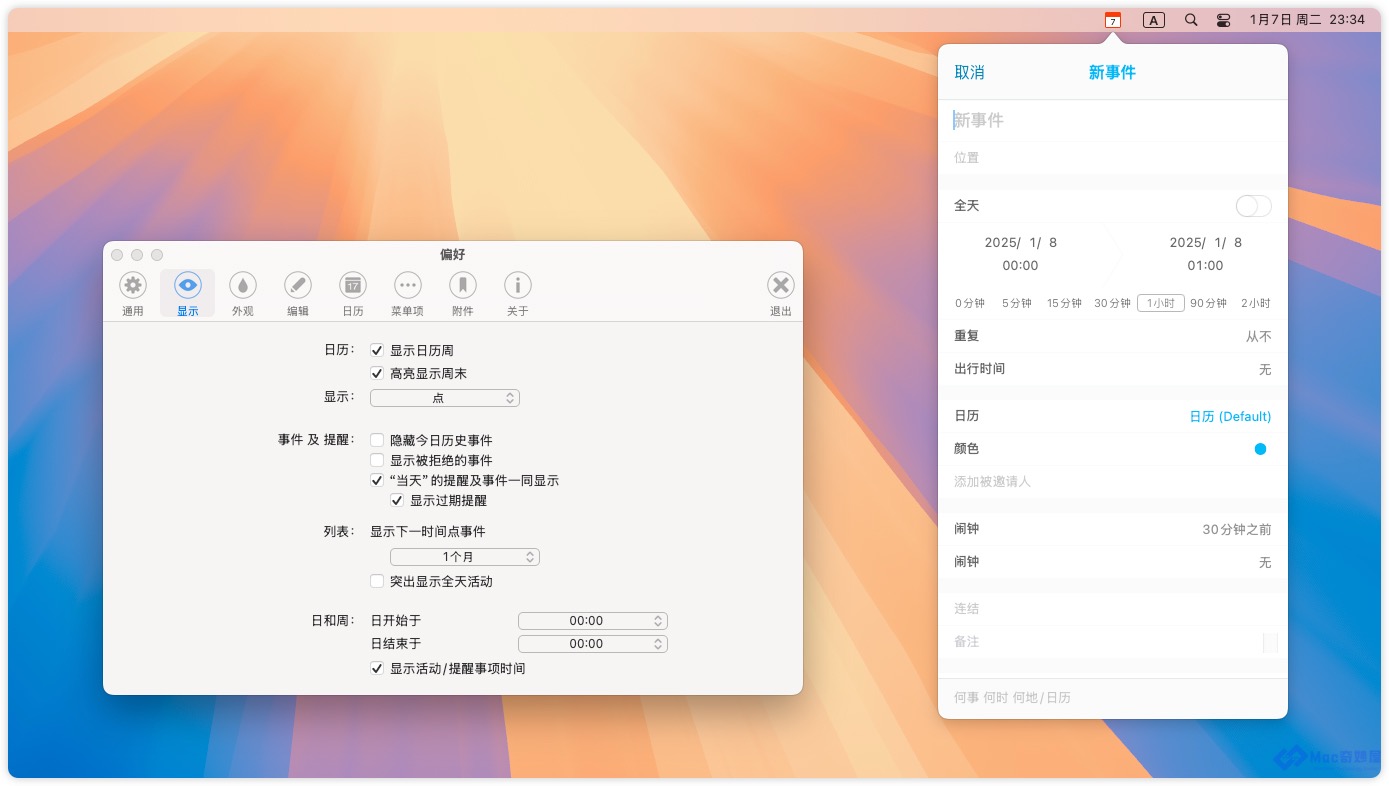Open the 通用 (General) preferences icon
Screen dimensions: 1389x786
[x=133, y=286]
